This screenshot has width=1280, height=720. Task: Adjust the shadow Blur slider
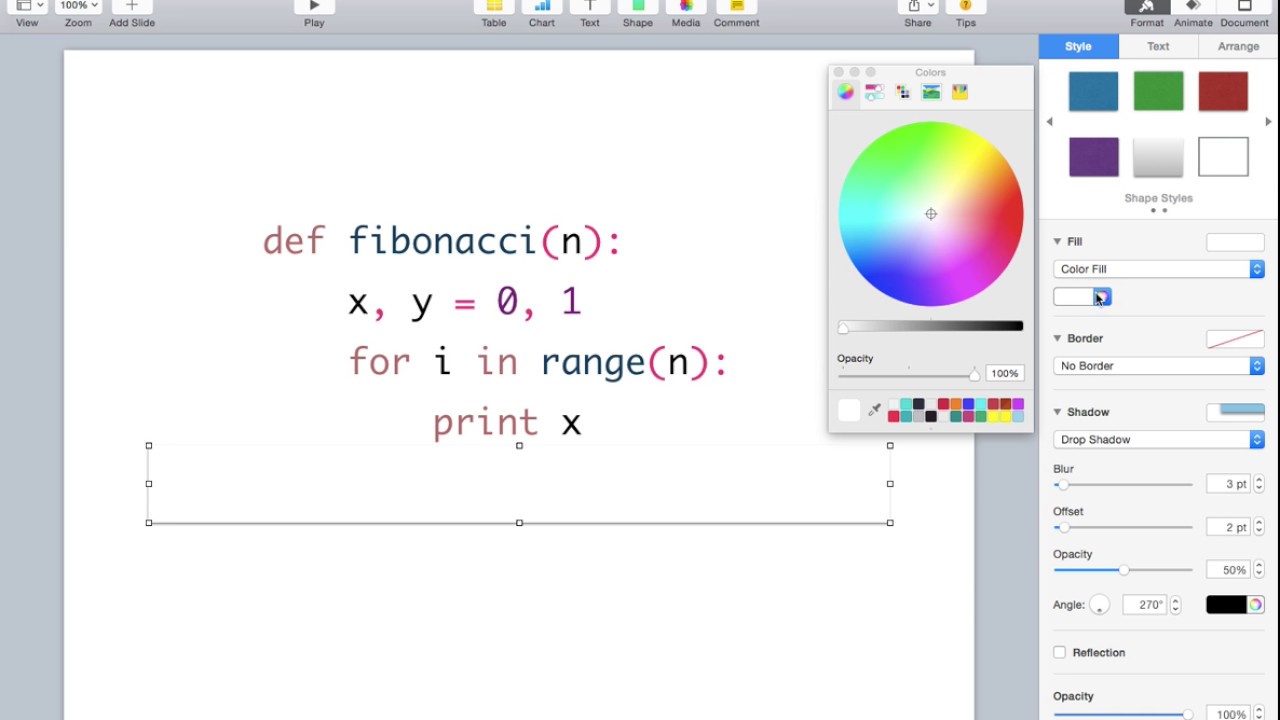pyautogui.click(x=1123, y=485)
